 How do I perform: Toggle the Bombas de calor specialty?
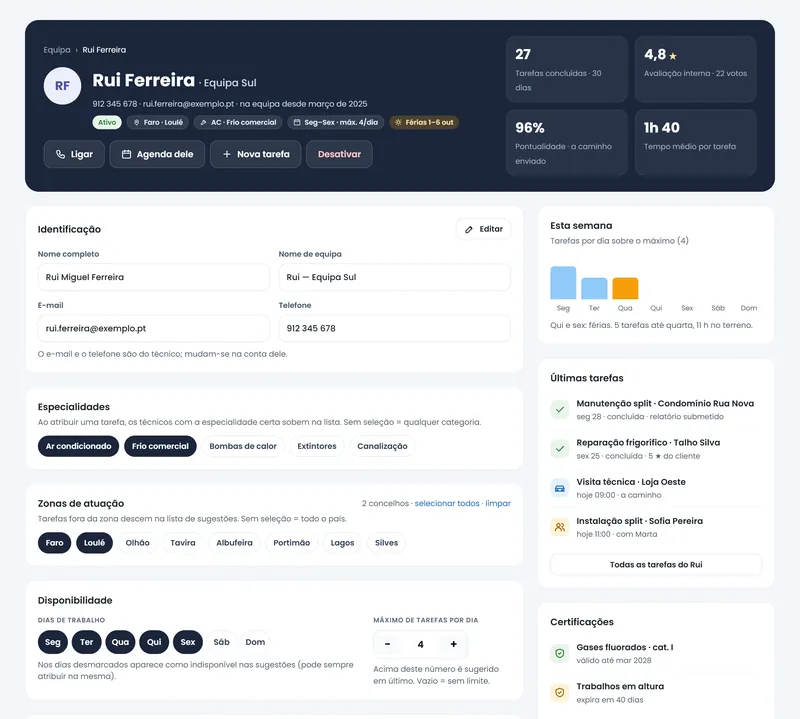point(243,446)
